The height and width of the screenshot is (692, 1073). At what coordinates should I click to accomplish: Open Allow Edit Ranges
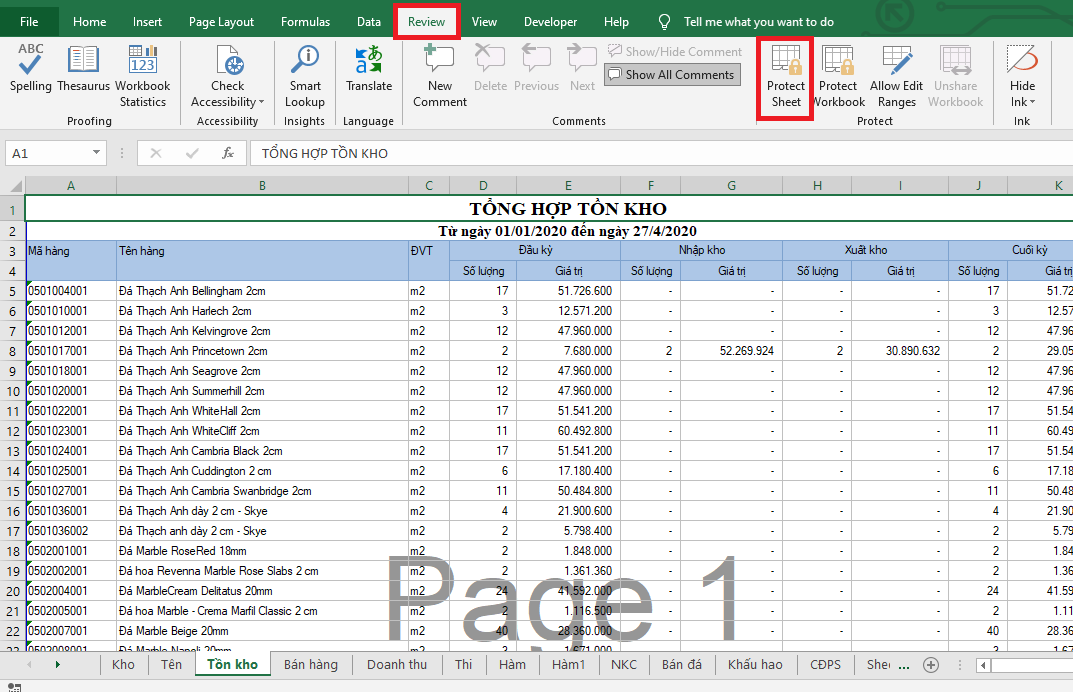896,77
